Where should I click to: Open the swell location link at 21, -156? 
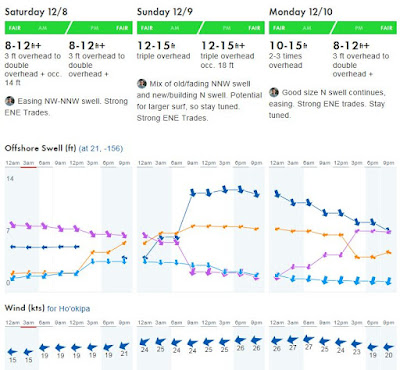click(x=101, y=148)
